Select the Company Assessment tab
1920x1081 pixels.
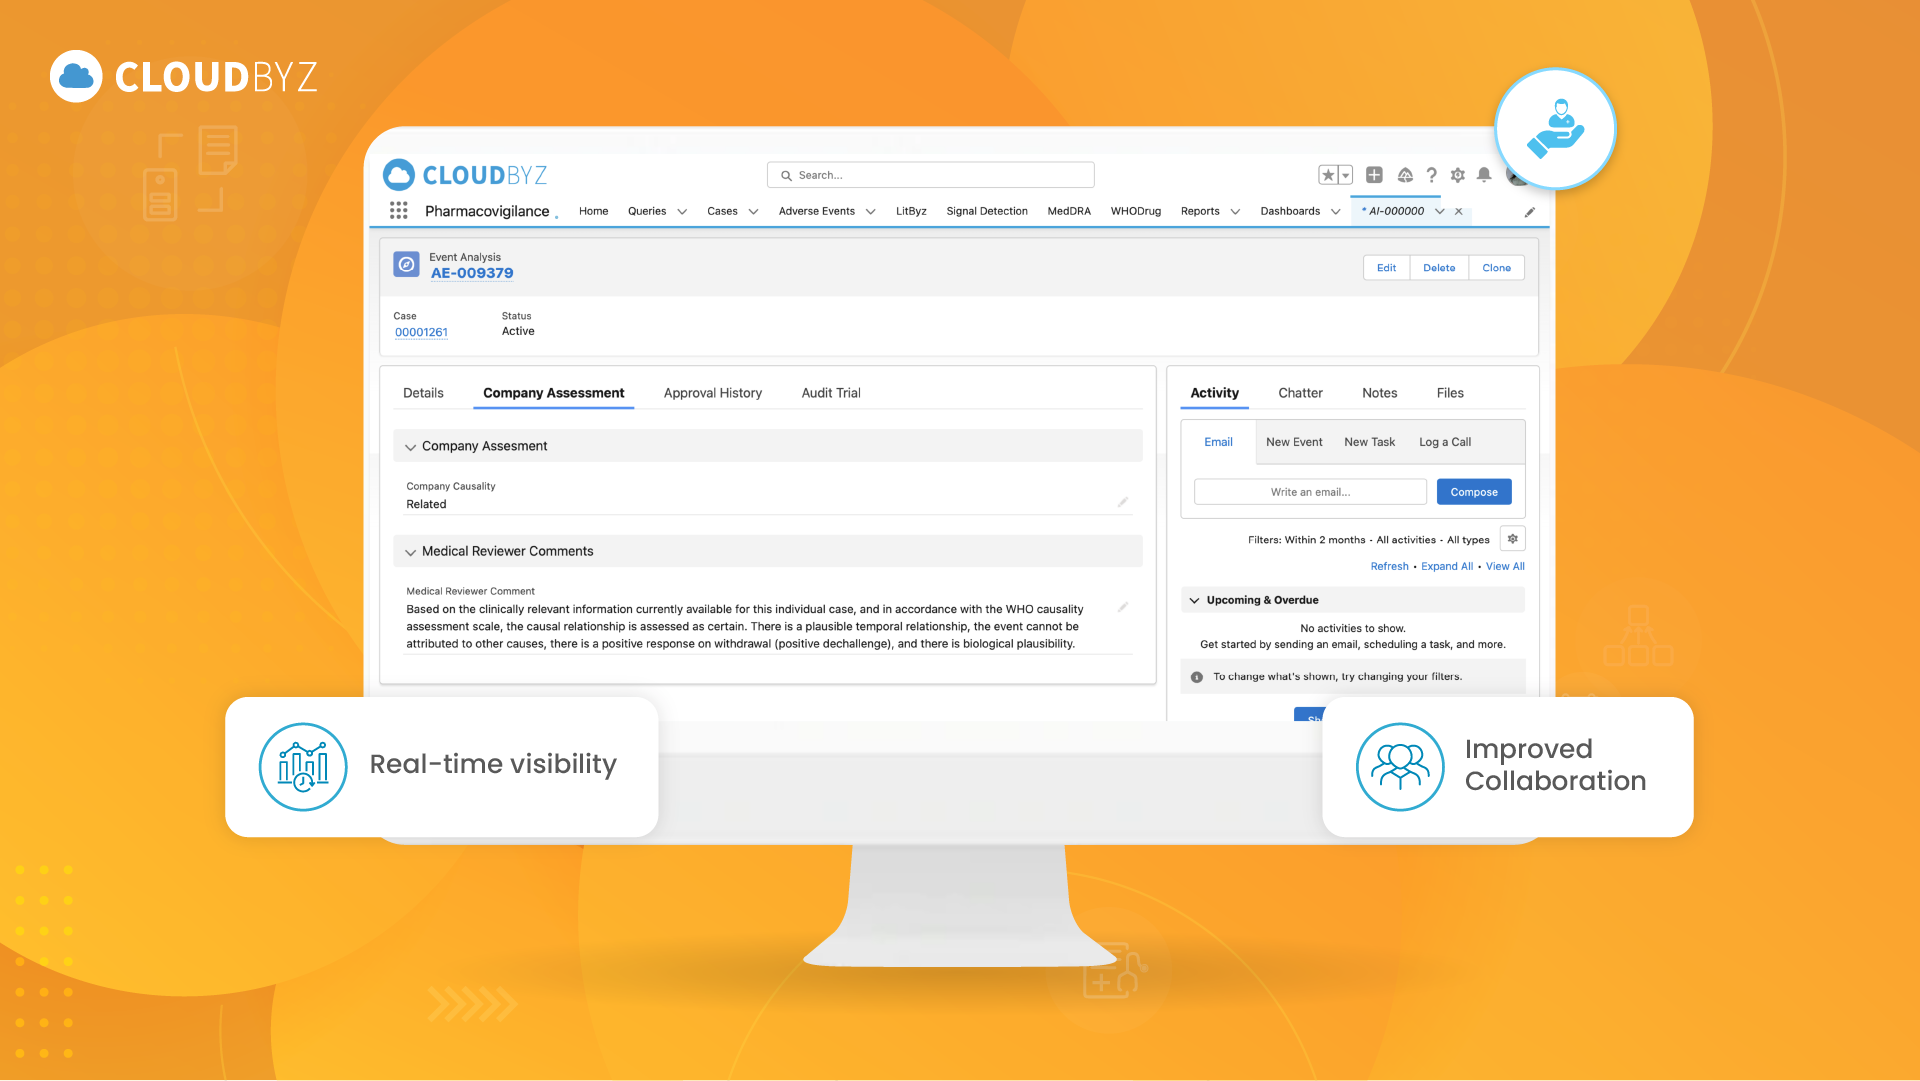(x=553, y=393)
